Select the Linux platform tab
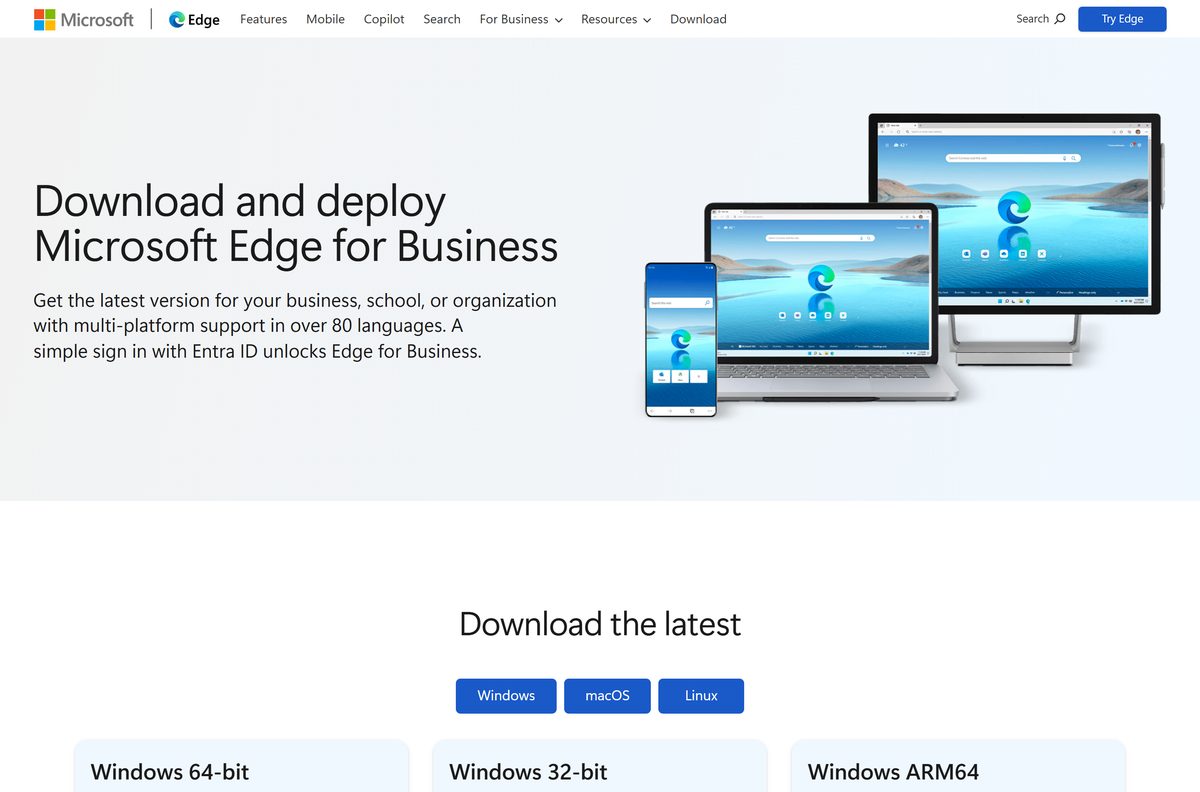The height and width of the screenshot is (792, 1200). point(701,696)
